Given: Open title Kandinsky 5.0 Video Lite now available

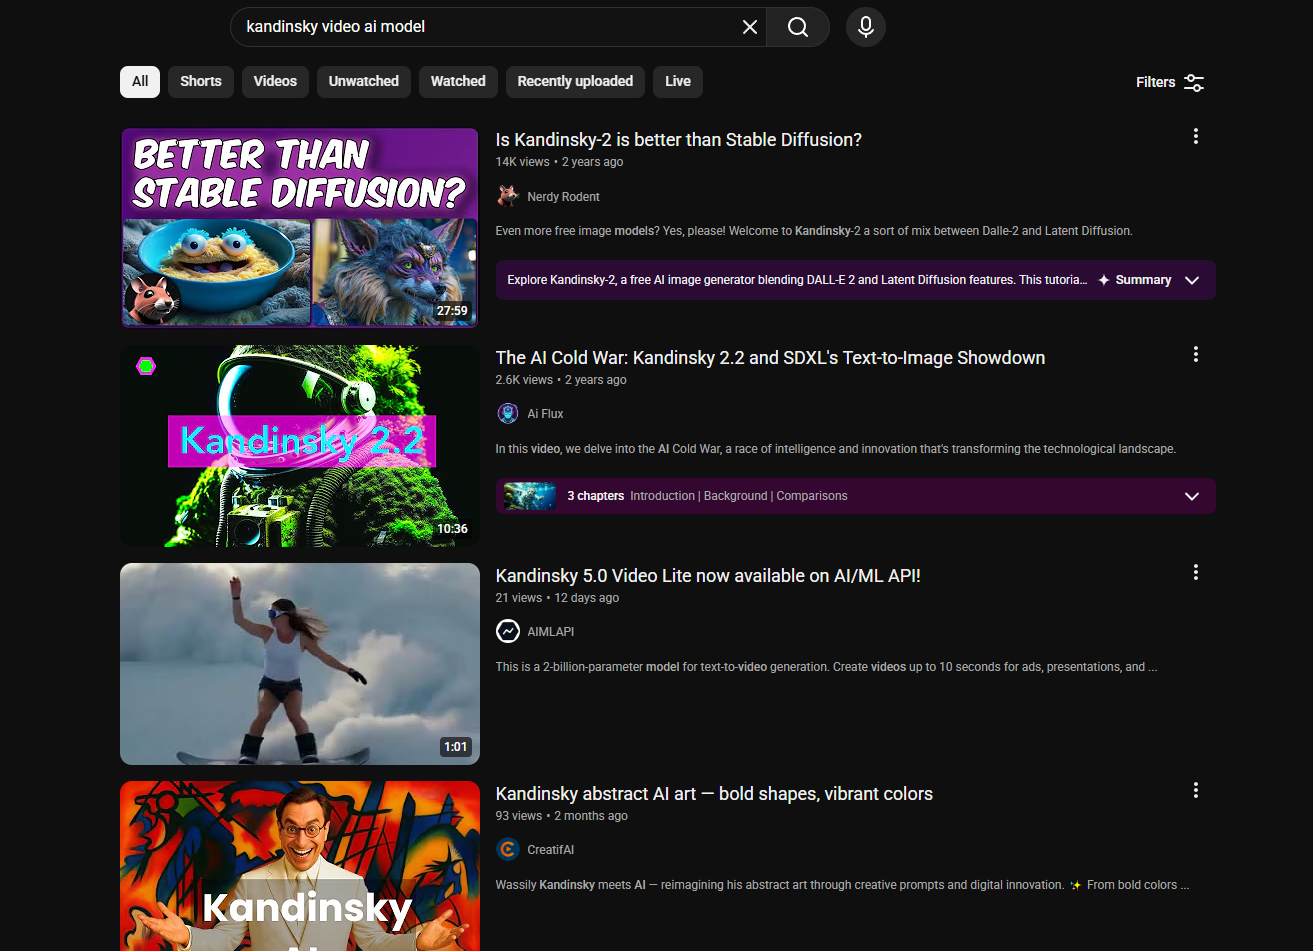Looking at the screenshot, I should (x=708, y=576).
